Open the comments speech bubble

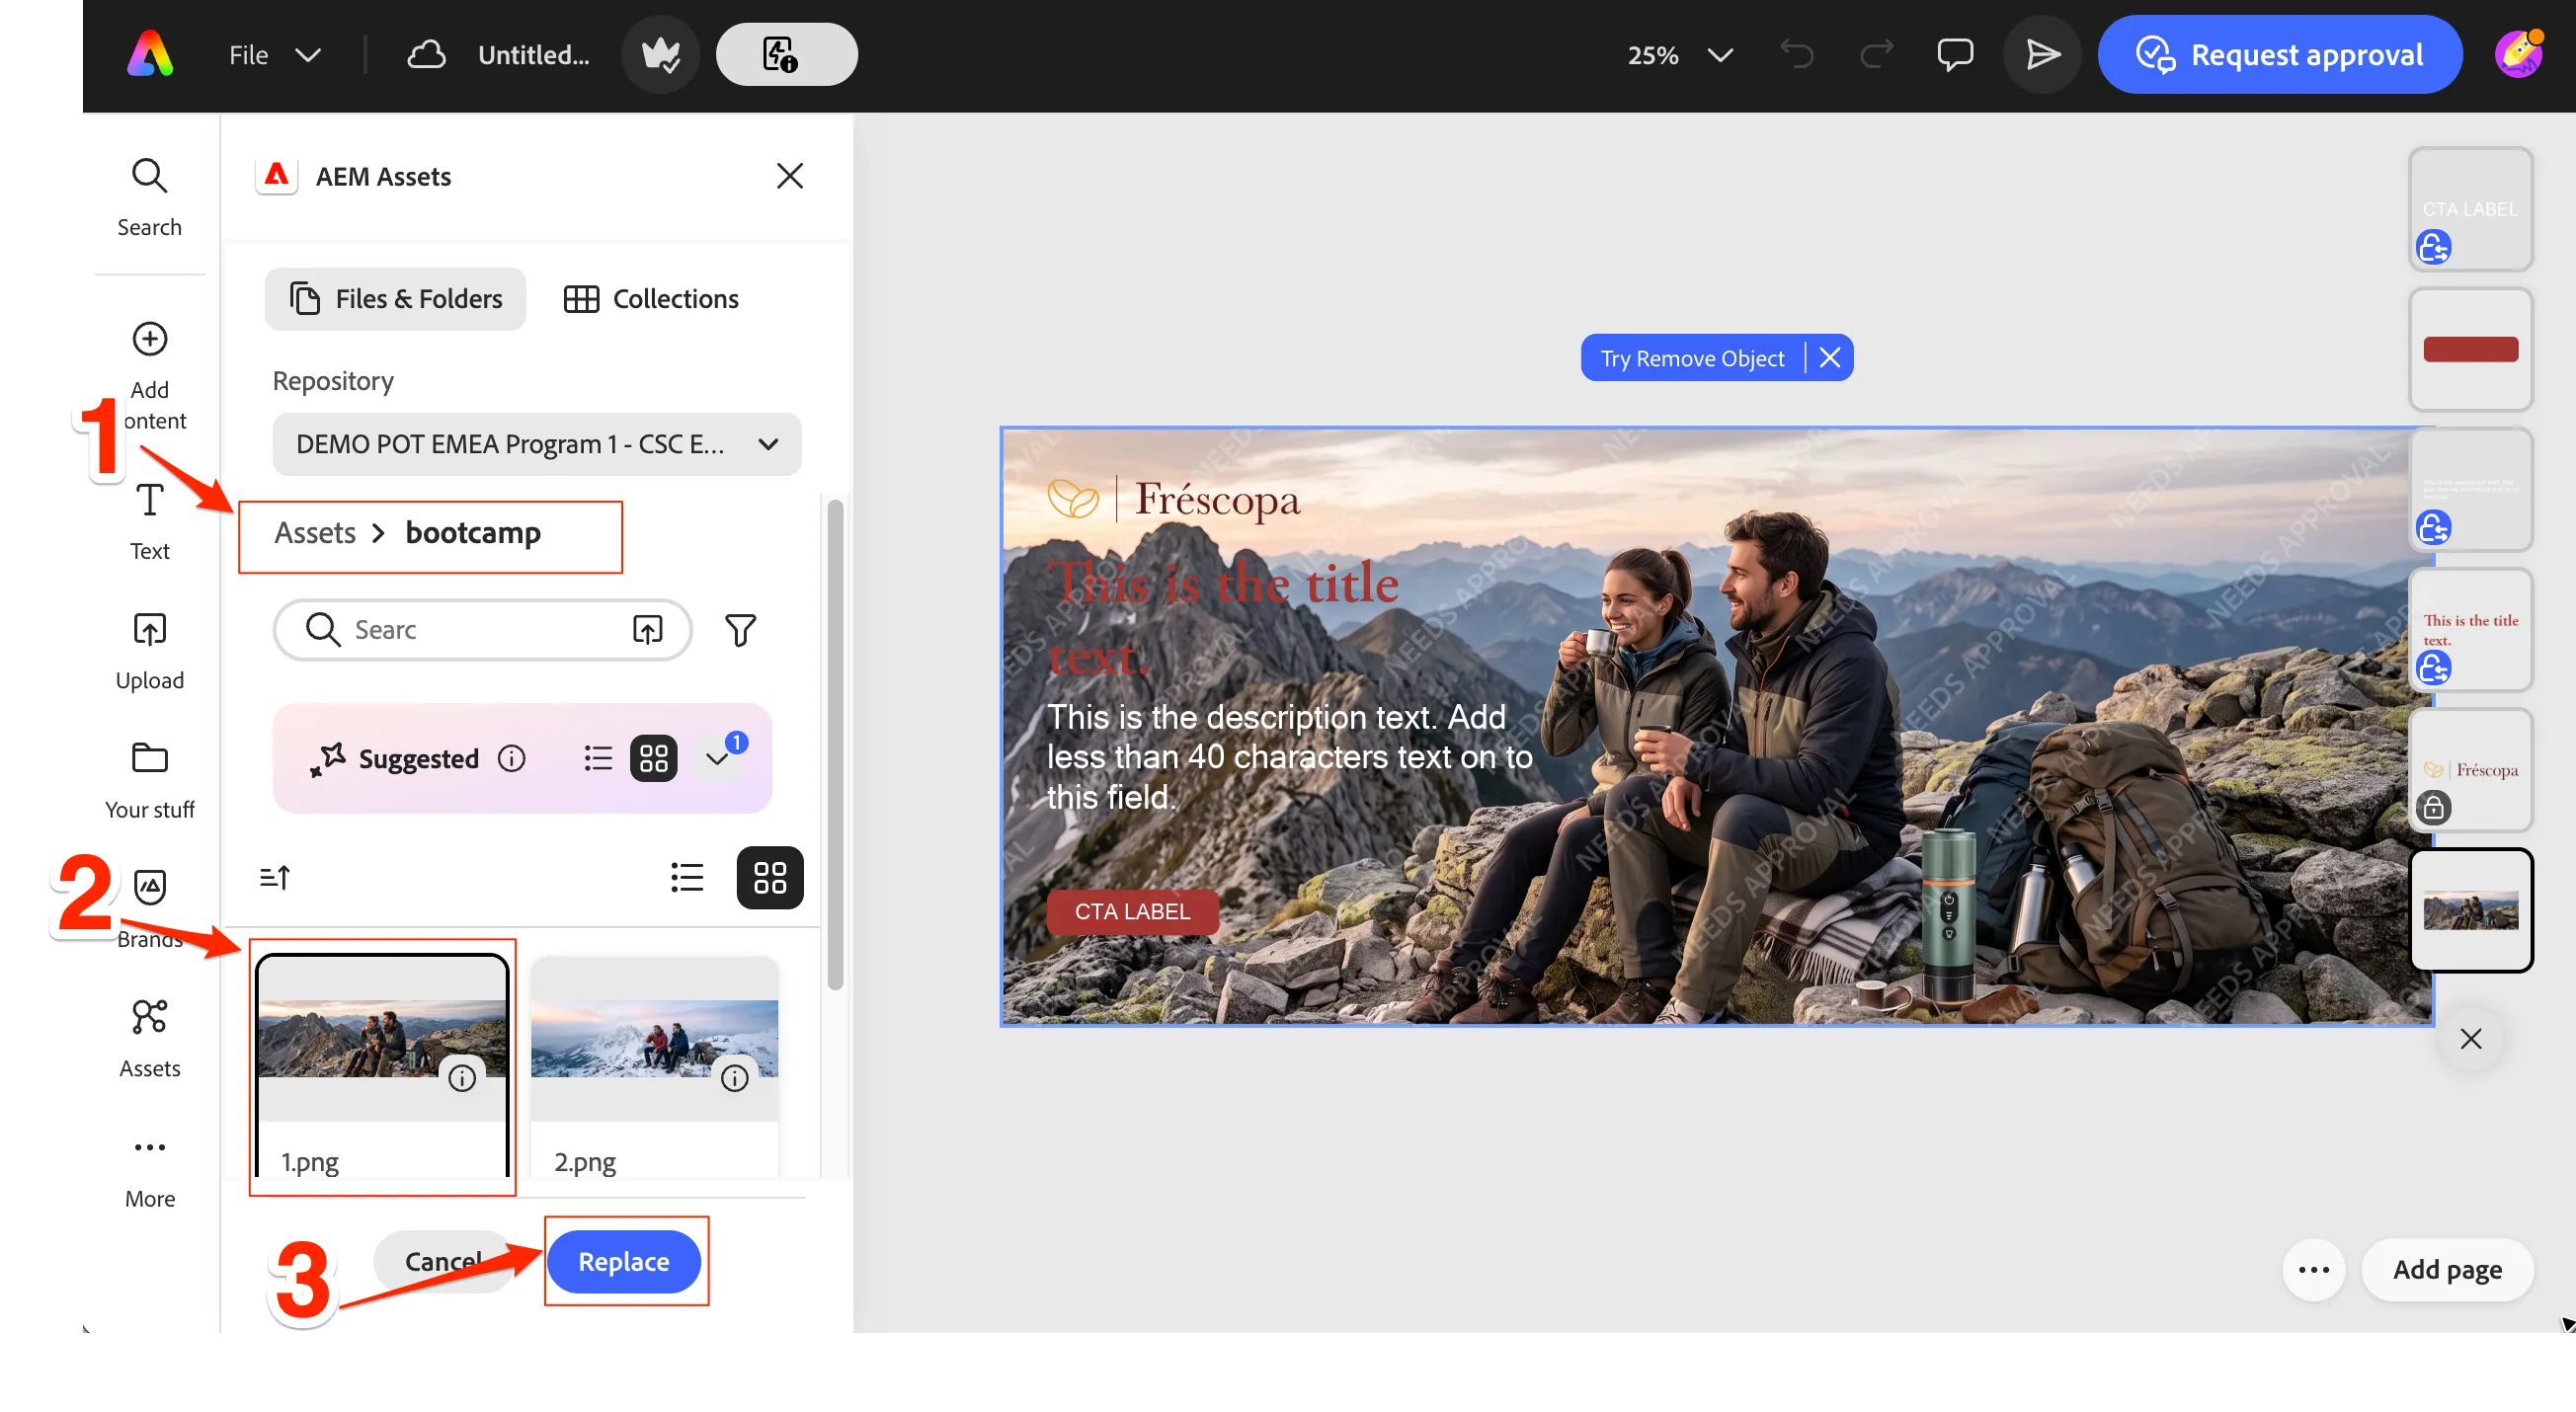click(x=1955, y=54)
